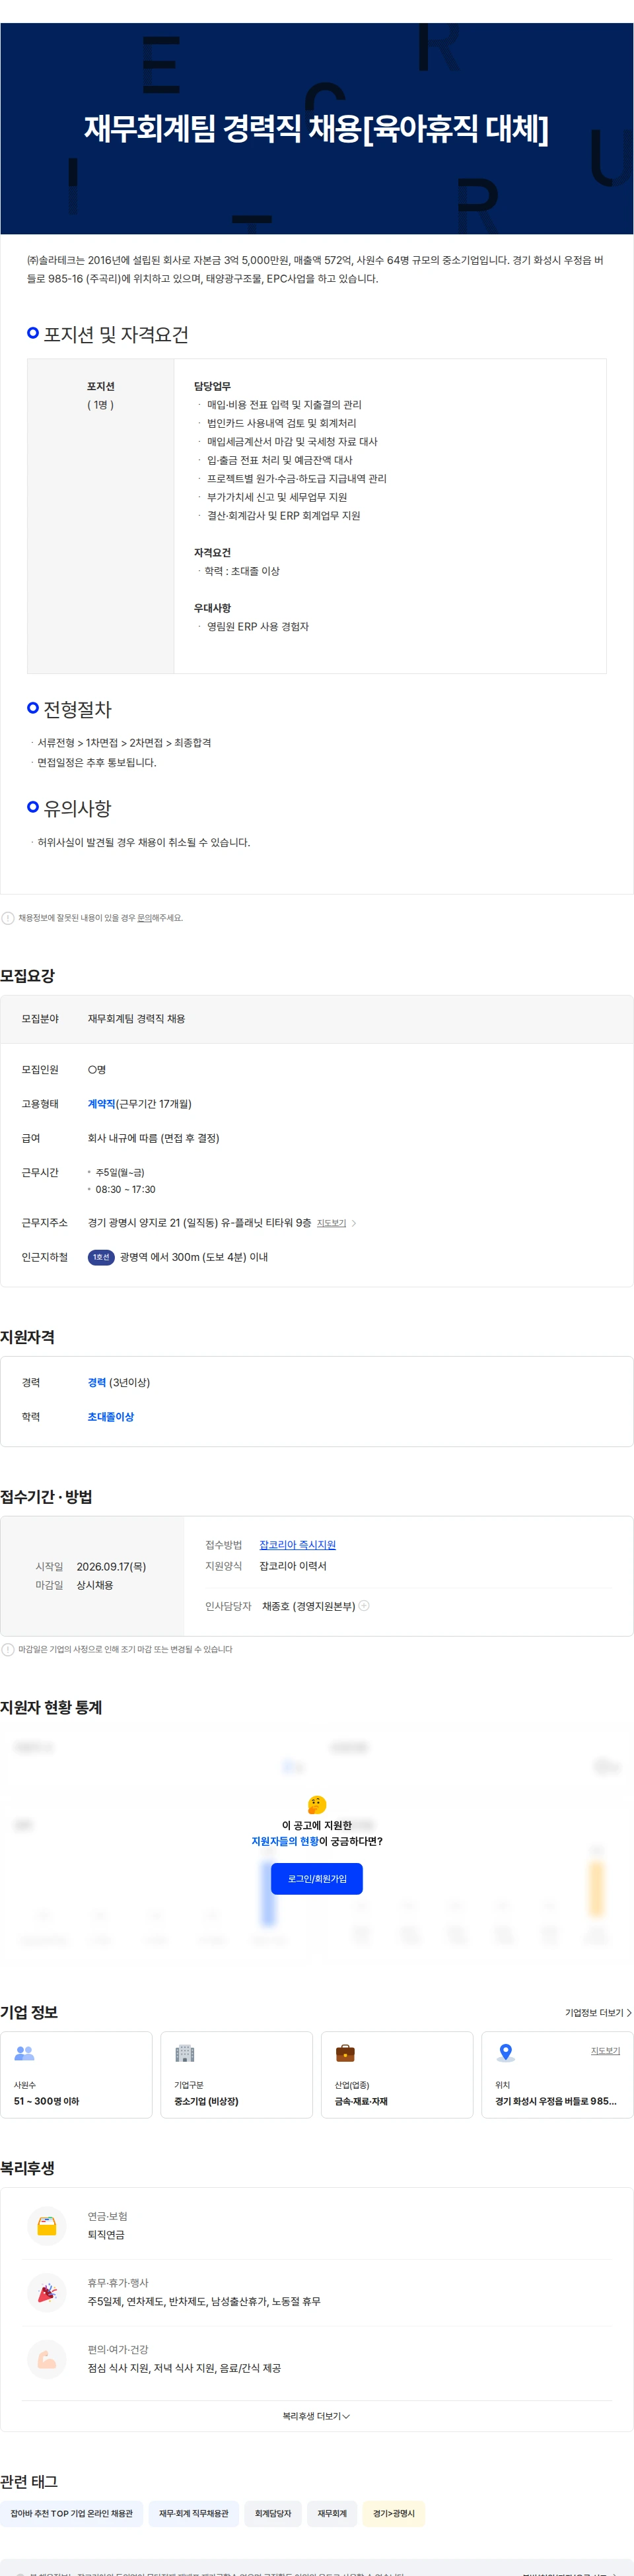Select tag 잡아바 추천 TOP 기업 온라인 채용관
The image size is (634, 2576).
(x=72, y=2513)
